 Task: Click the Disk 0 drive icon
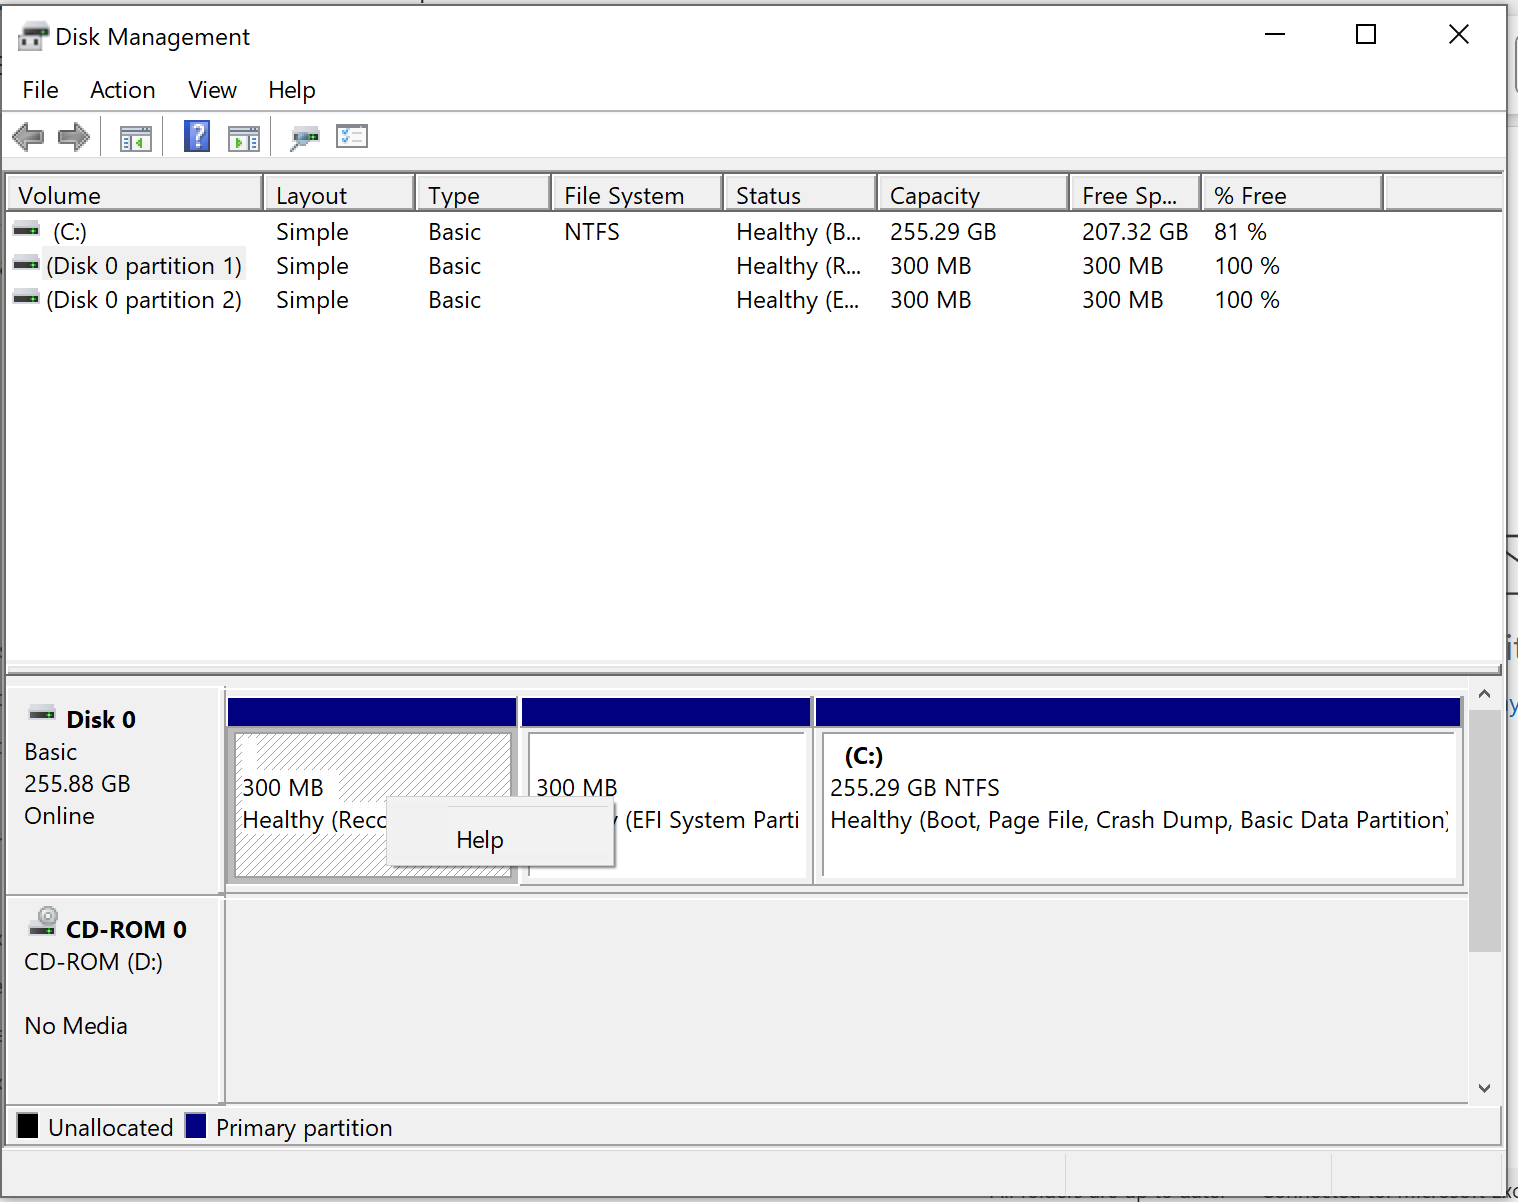pyautogui.click(x=42, y=714)
